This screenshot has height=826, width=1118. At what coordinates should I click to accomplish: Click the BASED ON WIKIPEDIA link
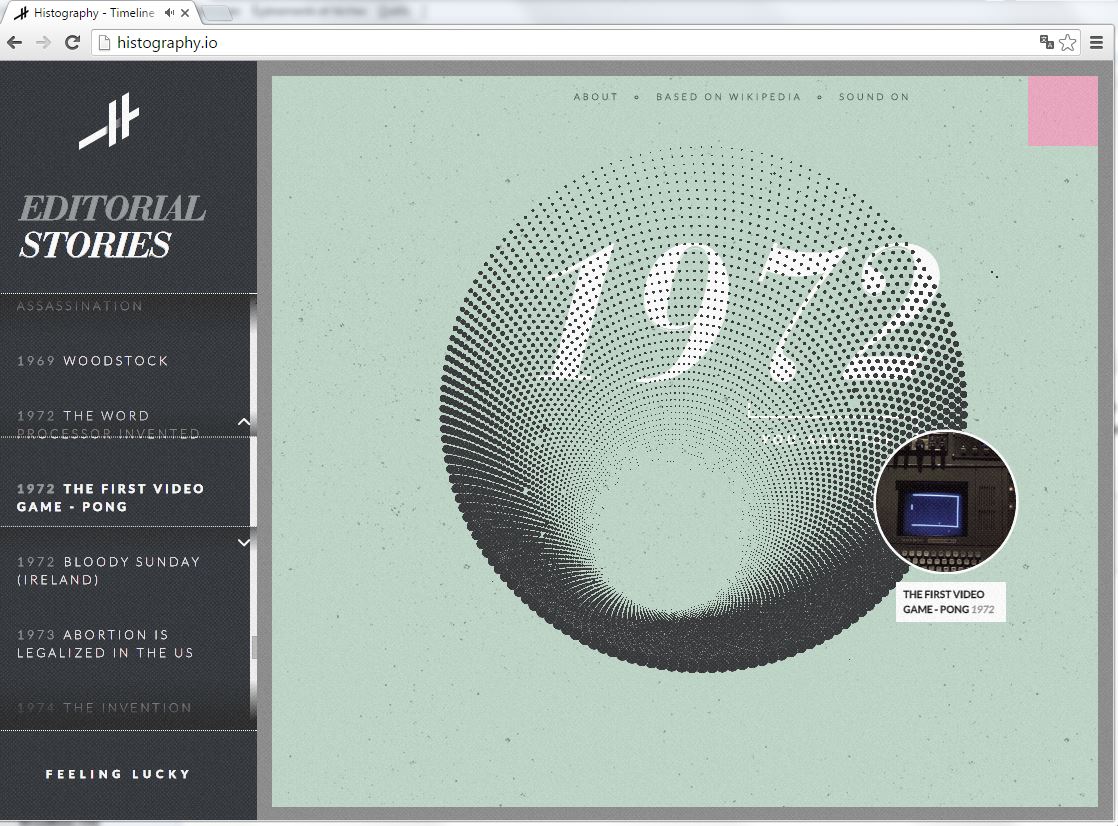click(x=728, y=97)
